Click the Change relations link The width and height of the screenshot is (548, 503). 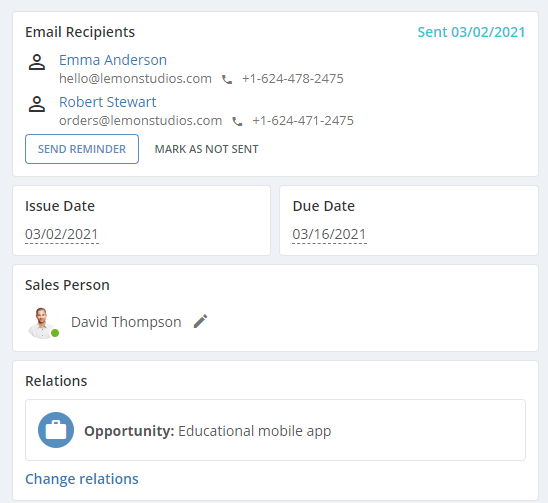[82, 479]
